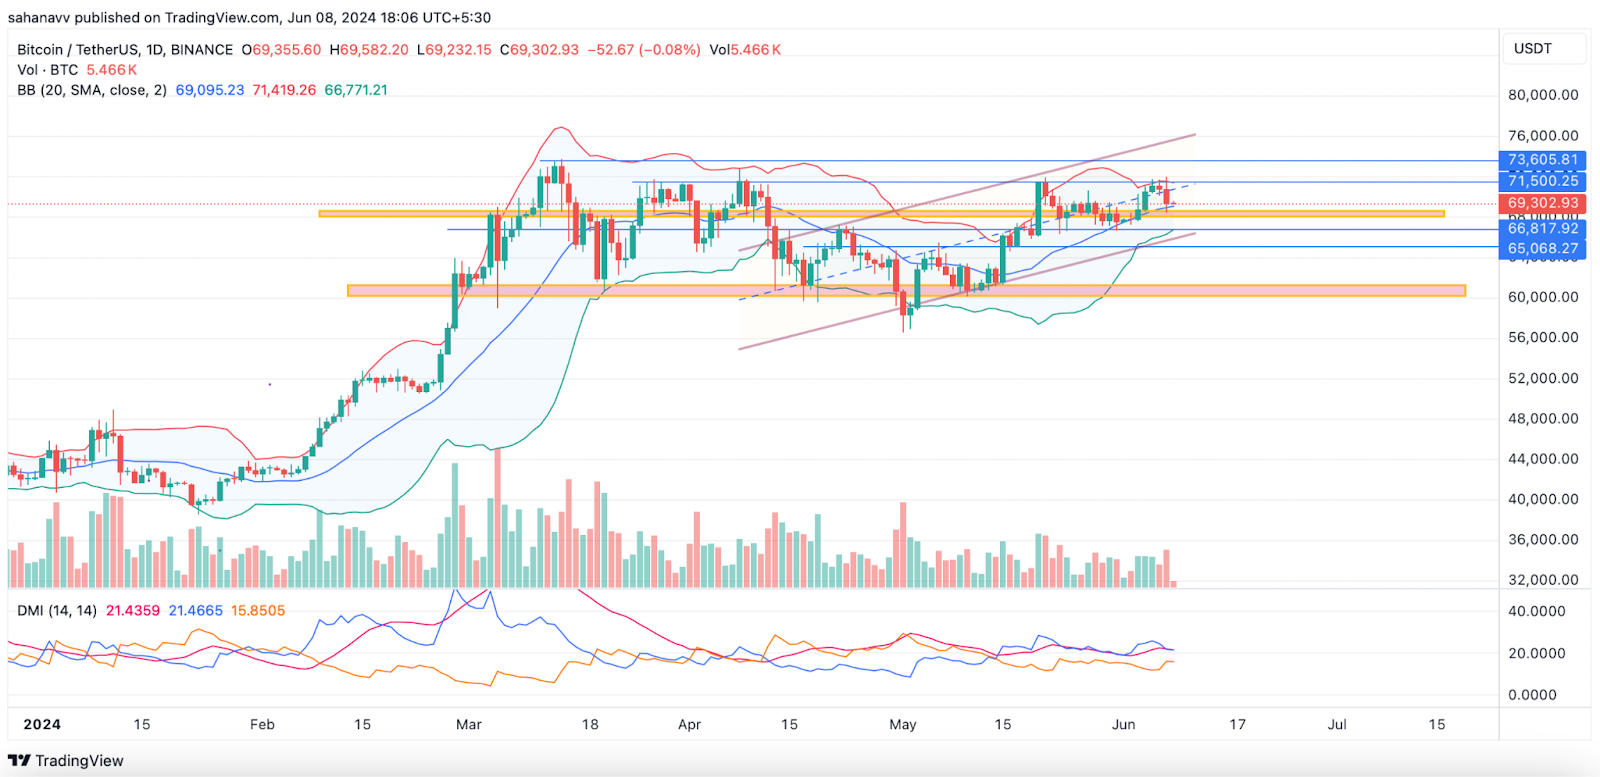Click the 71,500.25 blue price label
The image size is (1600, 777).
click(x=1543, y=181)
